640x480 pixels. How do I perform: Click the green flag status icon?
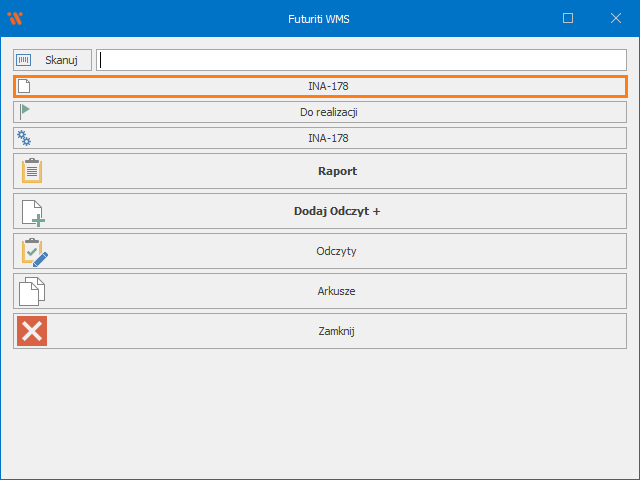pyautogui.click(x=24, y=112)
